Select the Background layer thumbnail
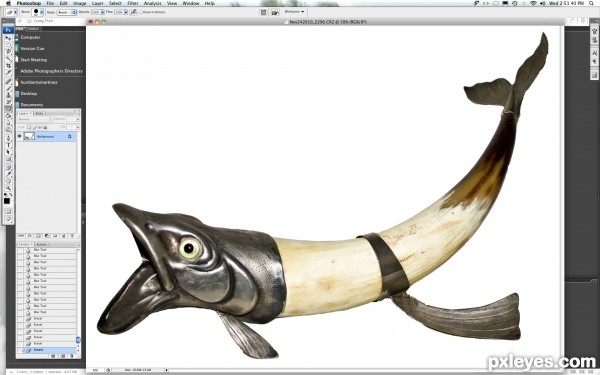The height and width of the screenshot is (375, 600). click(29, 136)
